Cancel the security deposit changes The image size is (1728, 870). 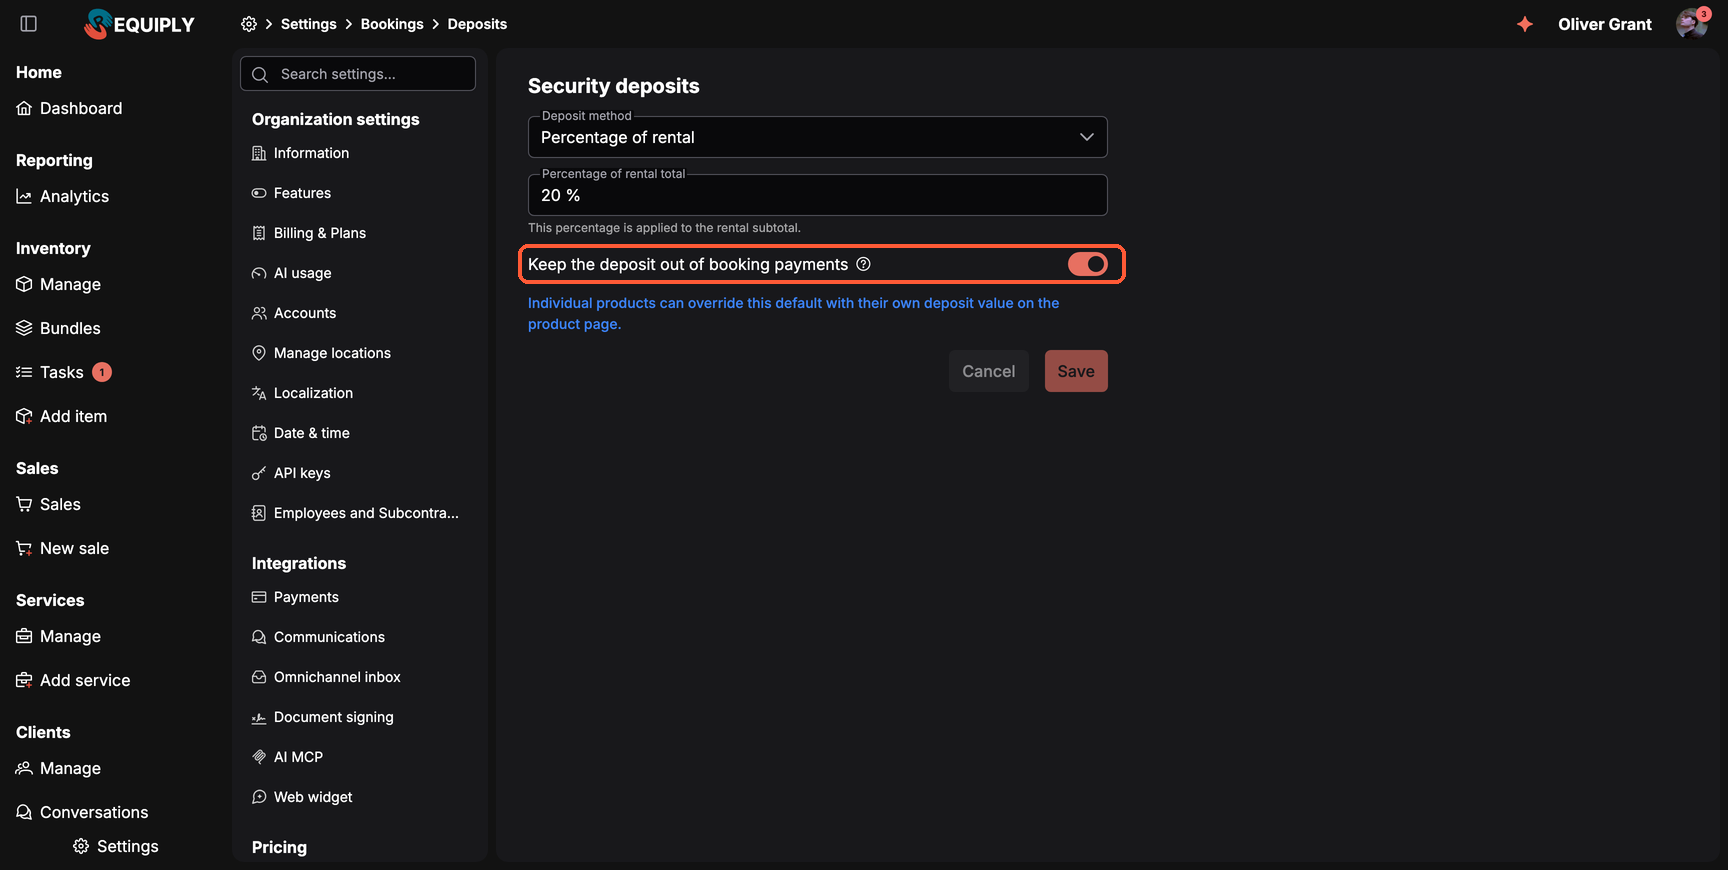pos(989,371)
